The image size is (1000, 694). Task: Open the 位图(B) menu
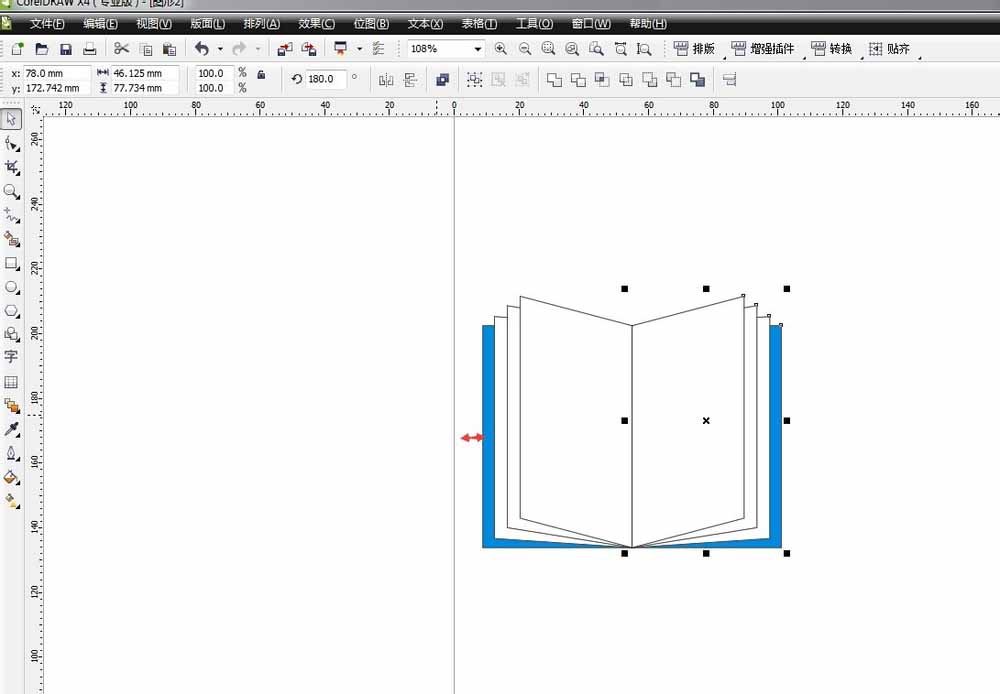click(x=371, y=23)
